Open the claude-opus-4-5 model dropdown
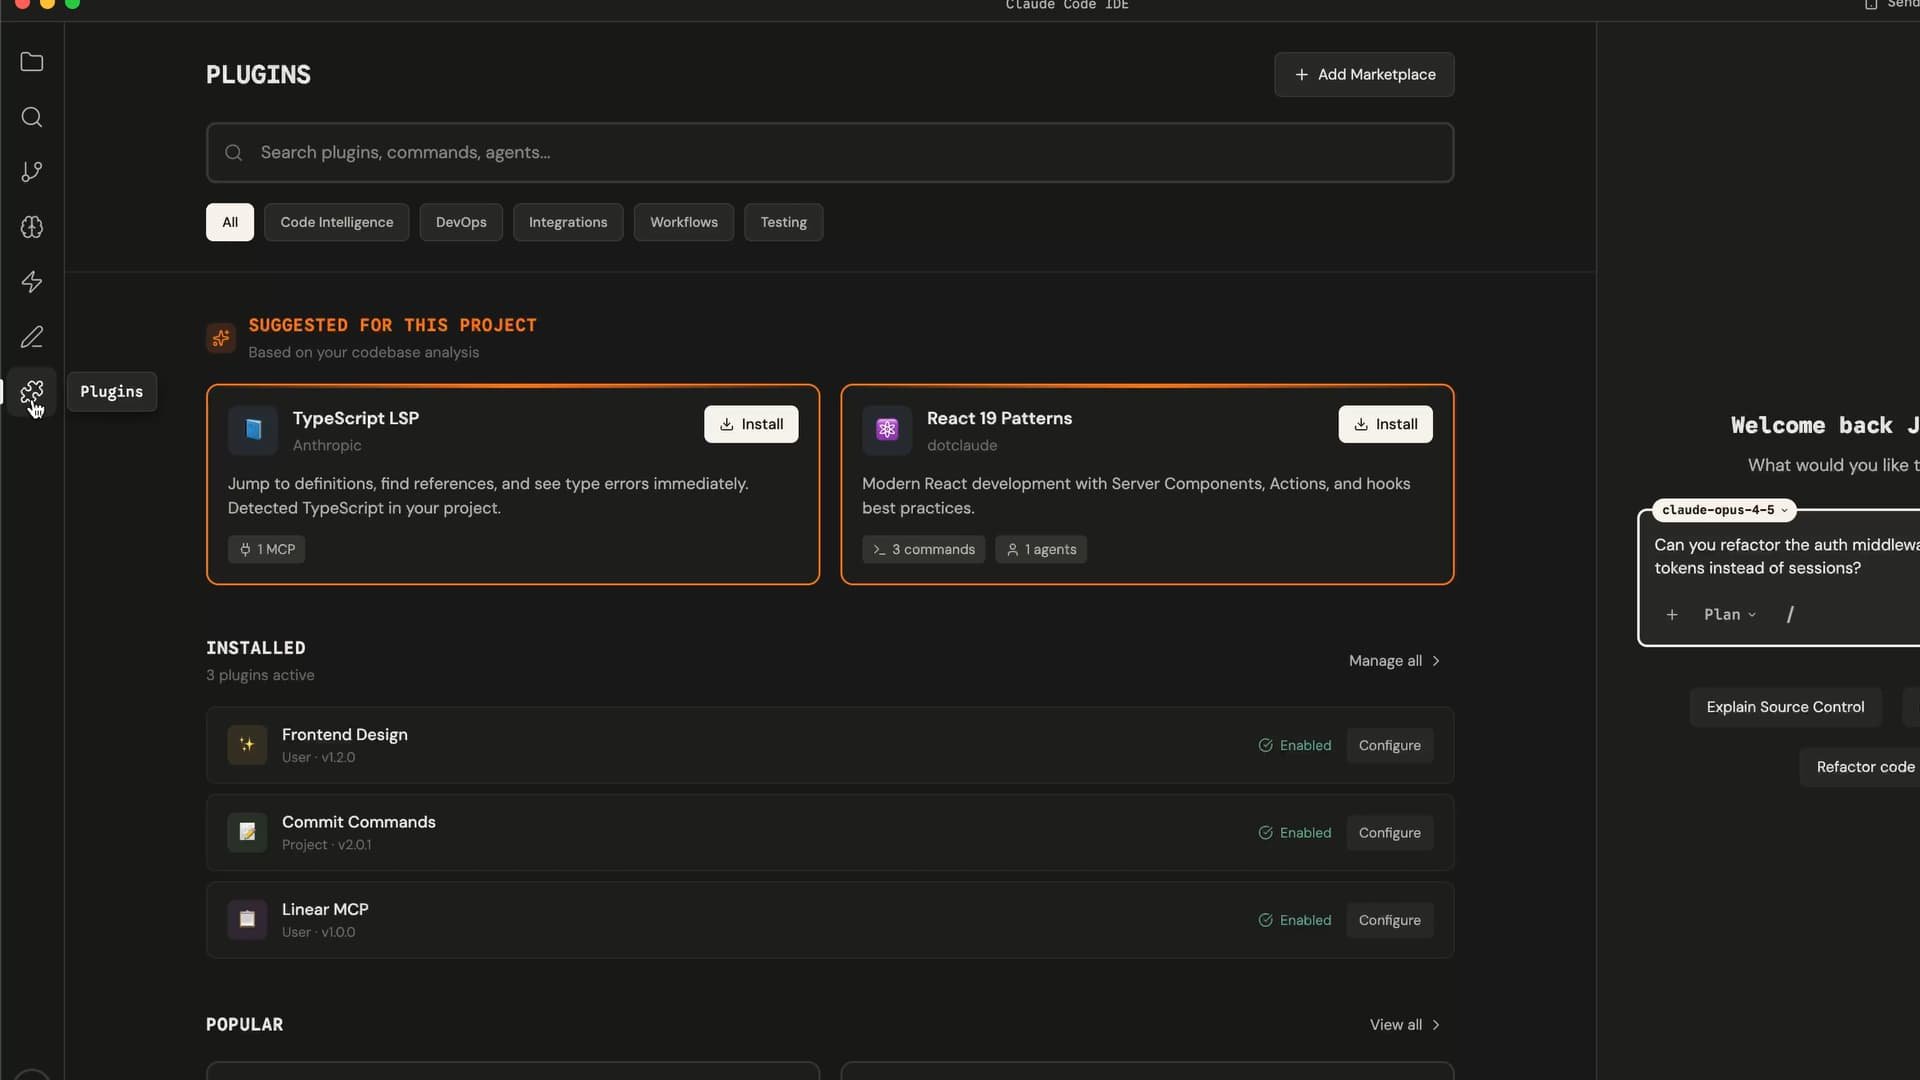 1724,510
